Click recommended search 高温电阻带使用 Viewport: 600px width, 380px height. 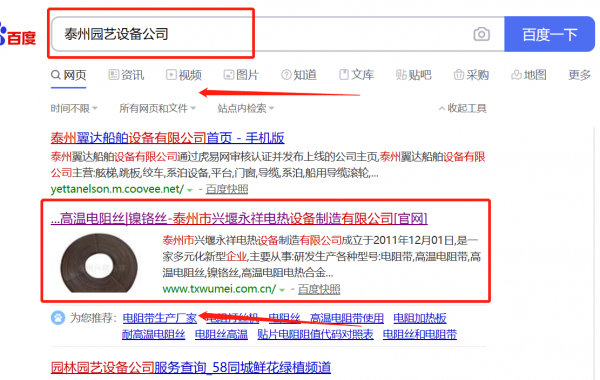[347, 318]
